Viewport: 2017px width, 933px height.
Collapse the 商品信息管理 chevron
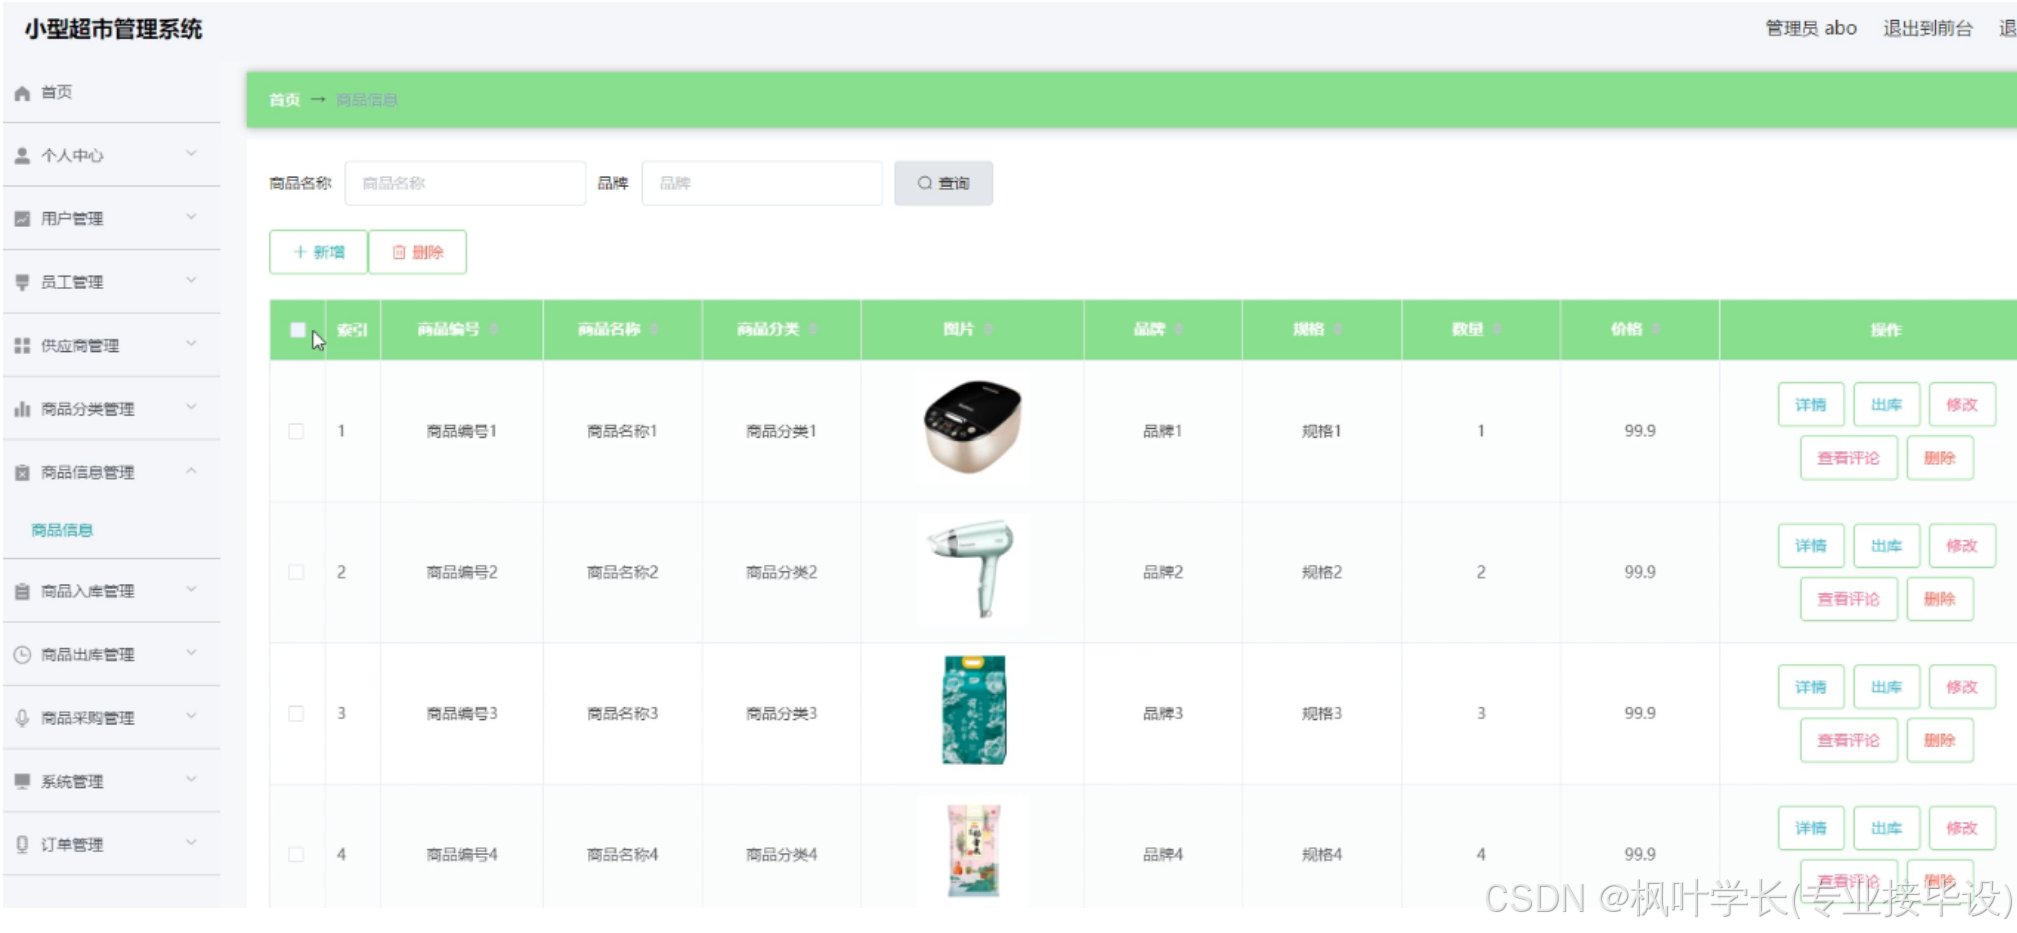[x=191, y=471]
